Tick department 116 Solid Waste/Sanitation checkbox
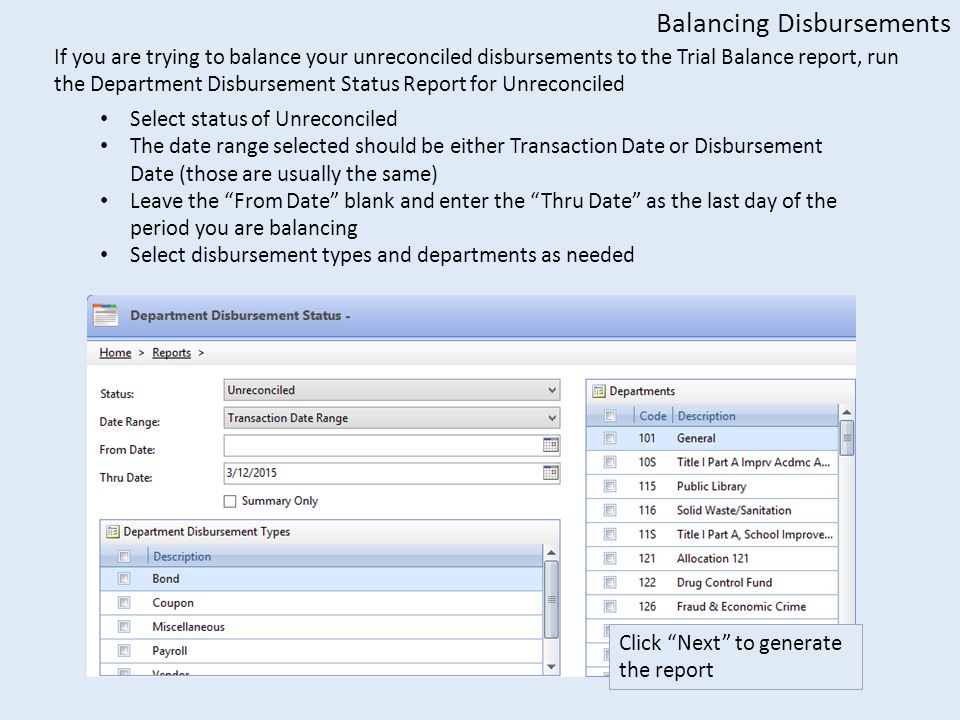The image size is (960, 720). (x=610, y=510)
